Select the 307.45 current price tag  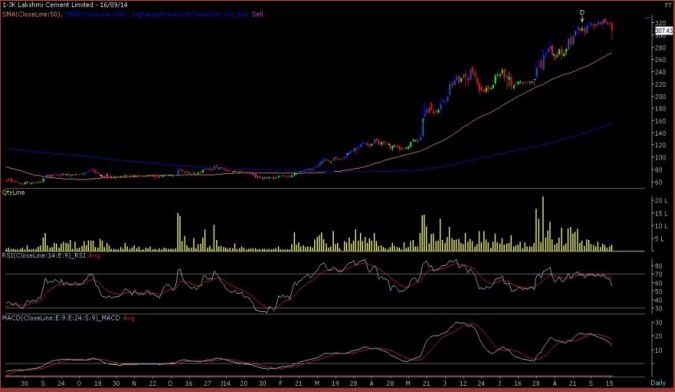pos(664,31)
